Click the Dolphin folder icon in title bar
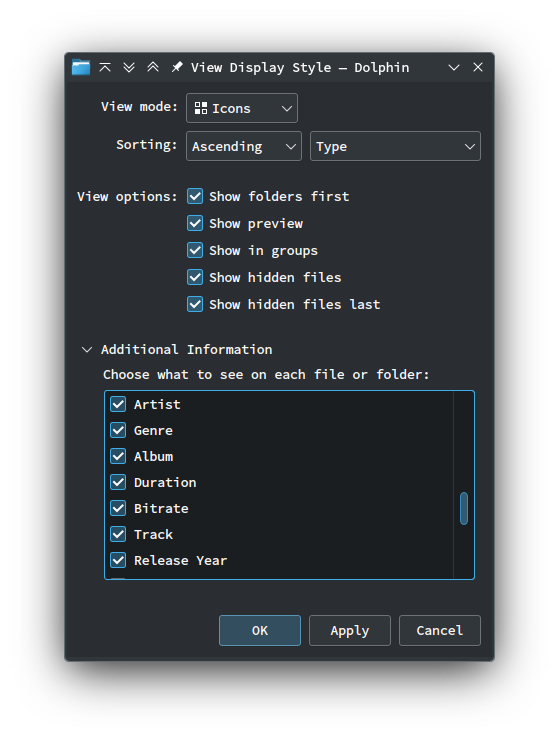This screenshot has height=738, width=559. [81, 67]
